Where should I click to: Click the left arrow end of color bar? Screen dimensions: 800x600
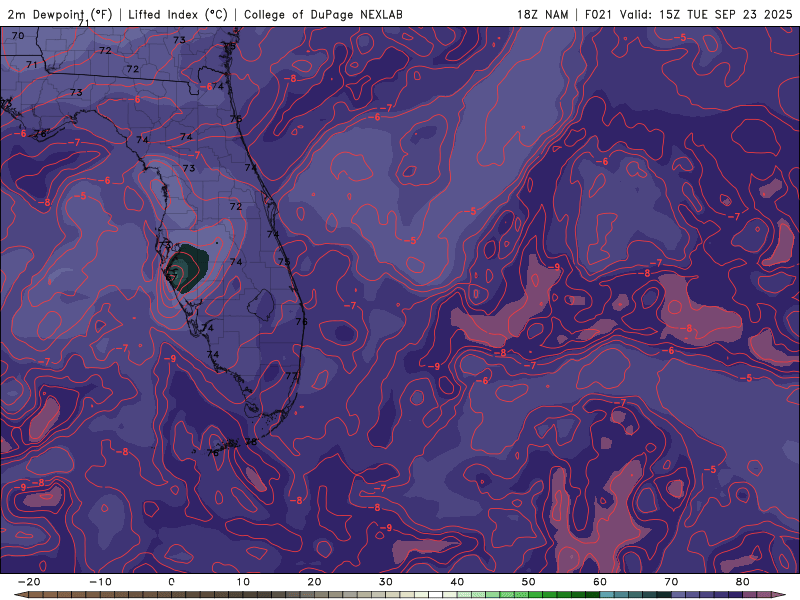coord(19,595)
